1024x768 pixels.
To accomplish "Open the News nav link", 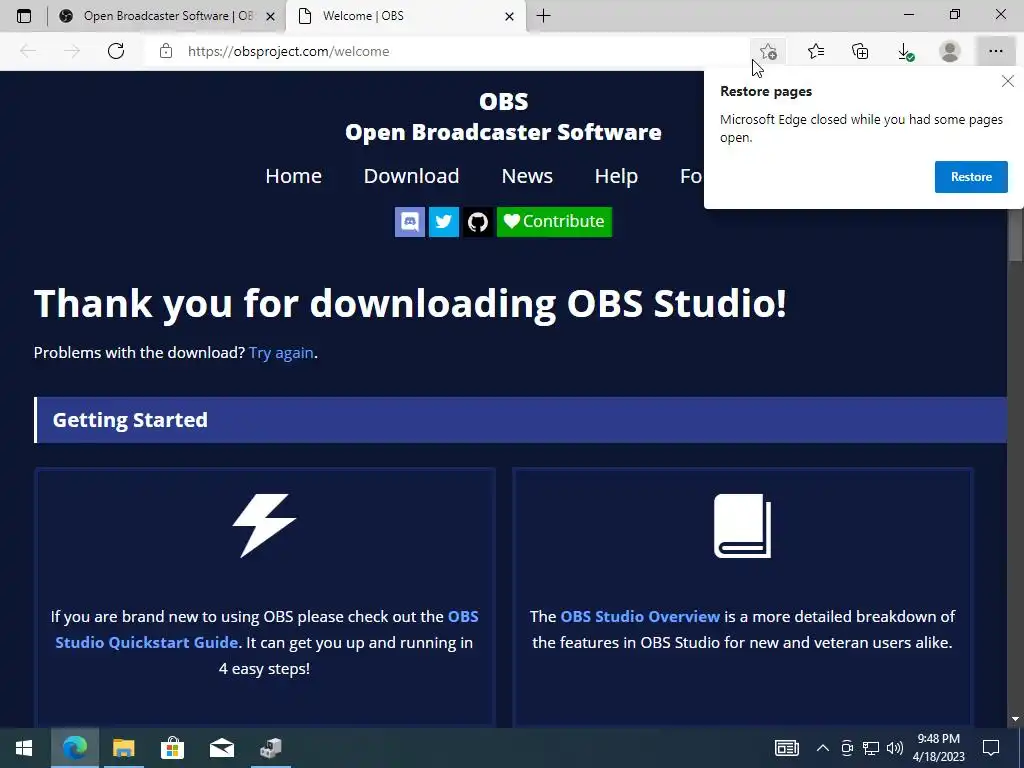I will tap(527, 176).
